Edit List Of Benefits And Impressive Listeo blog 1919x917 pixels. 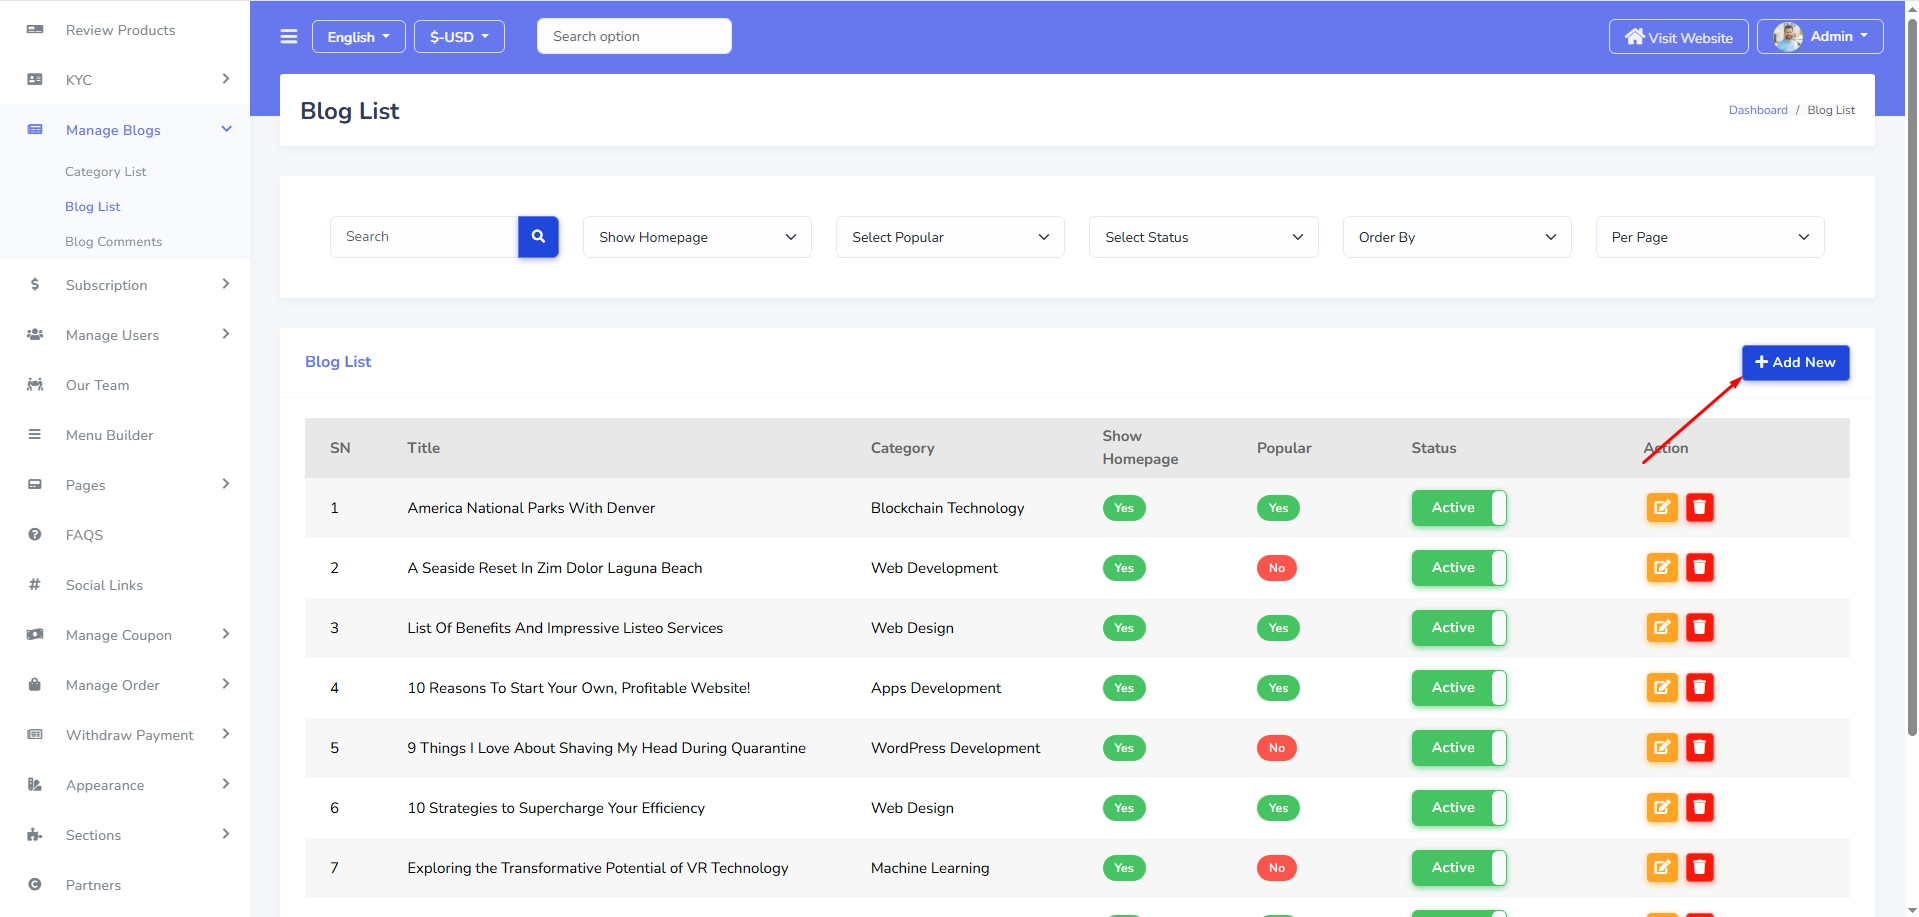[x=1662, y=628]
